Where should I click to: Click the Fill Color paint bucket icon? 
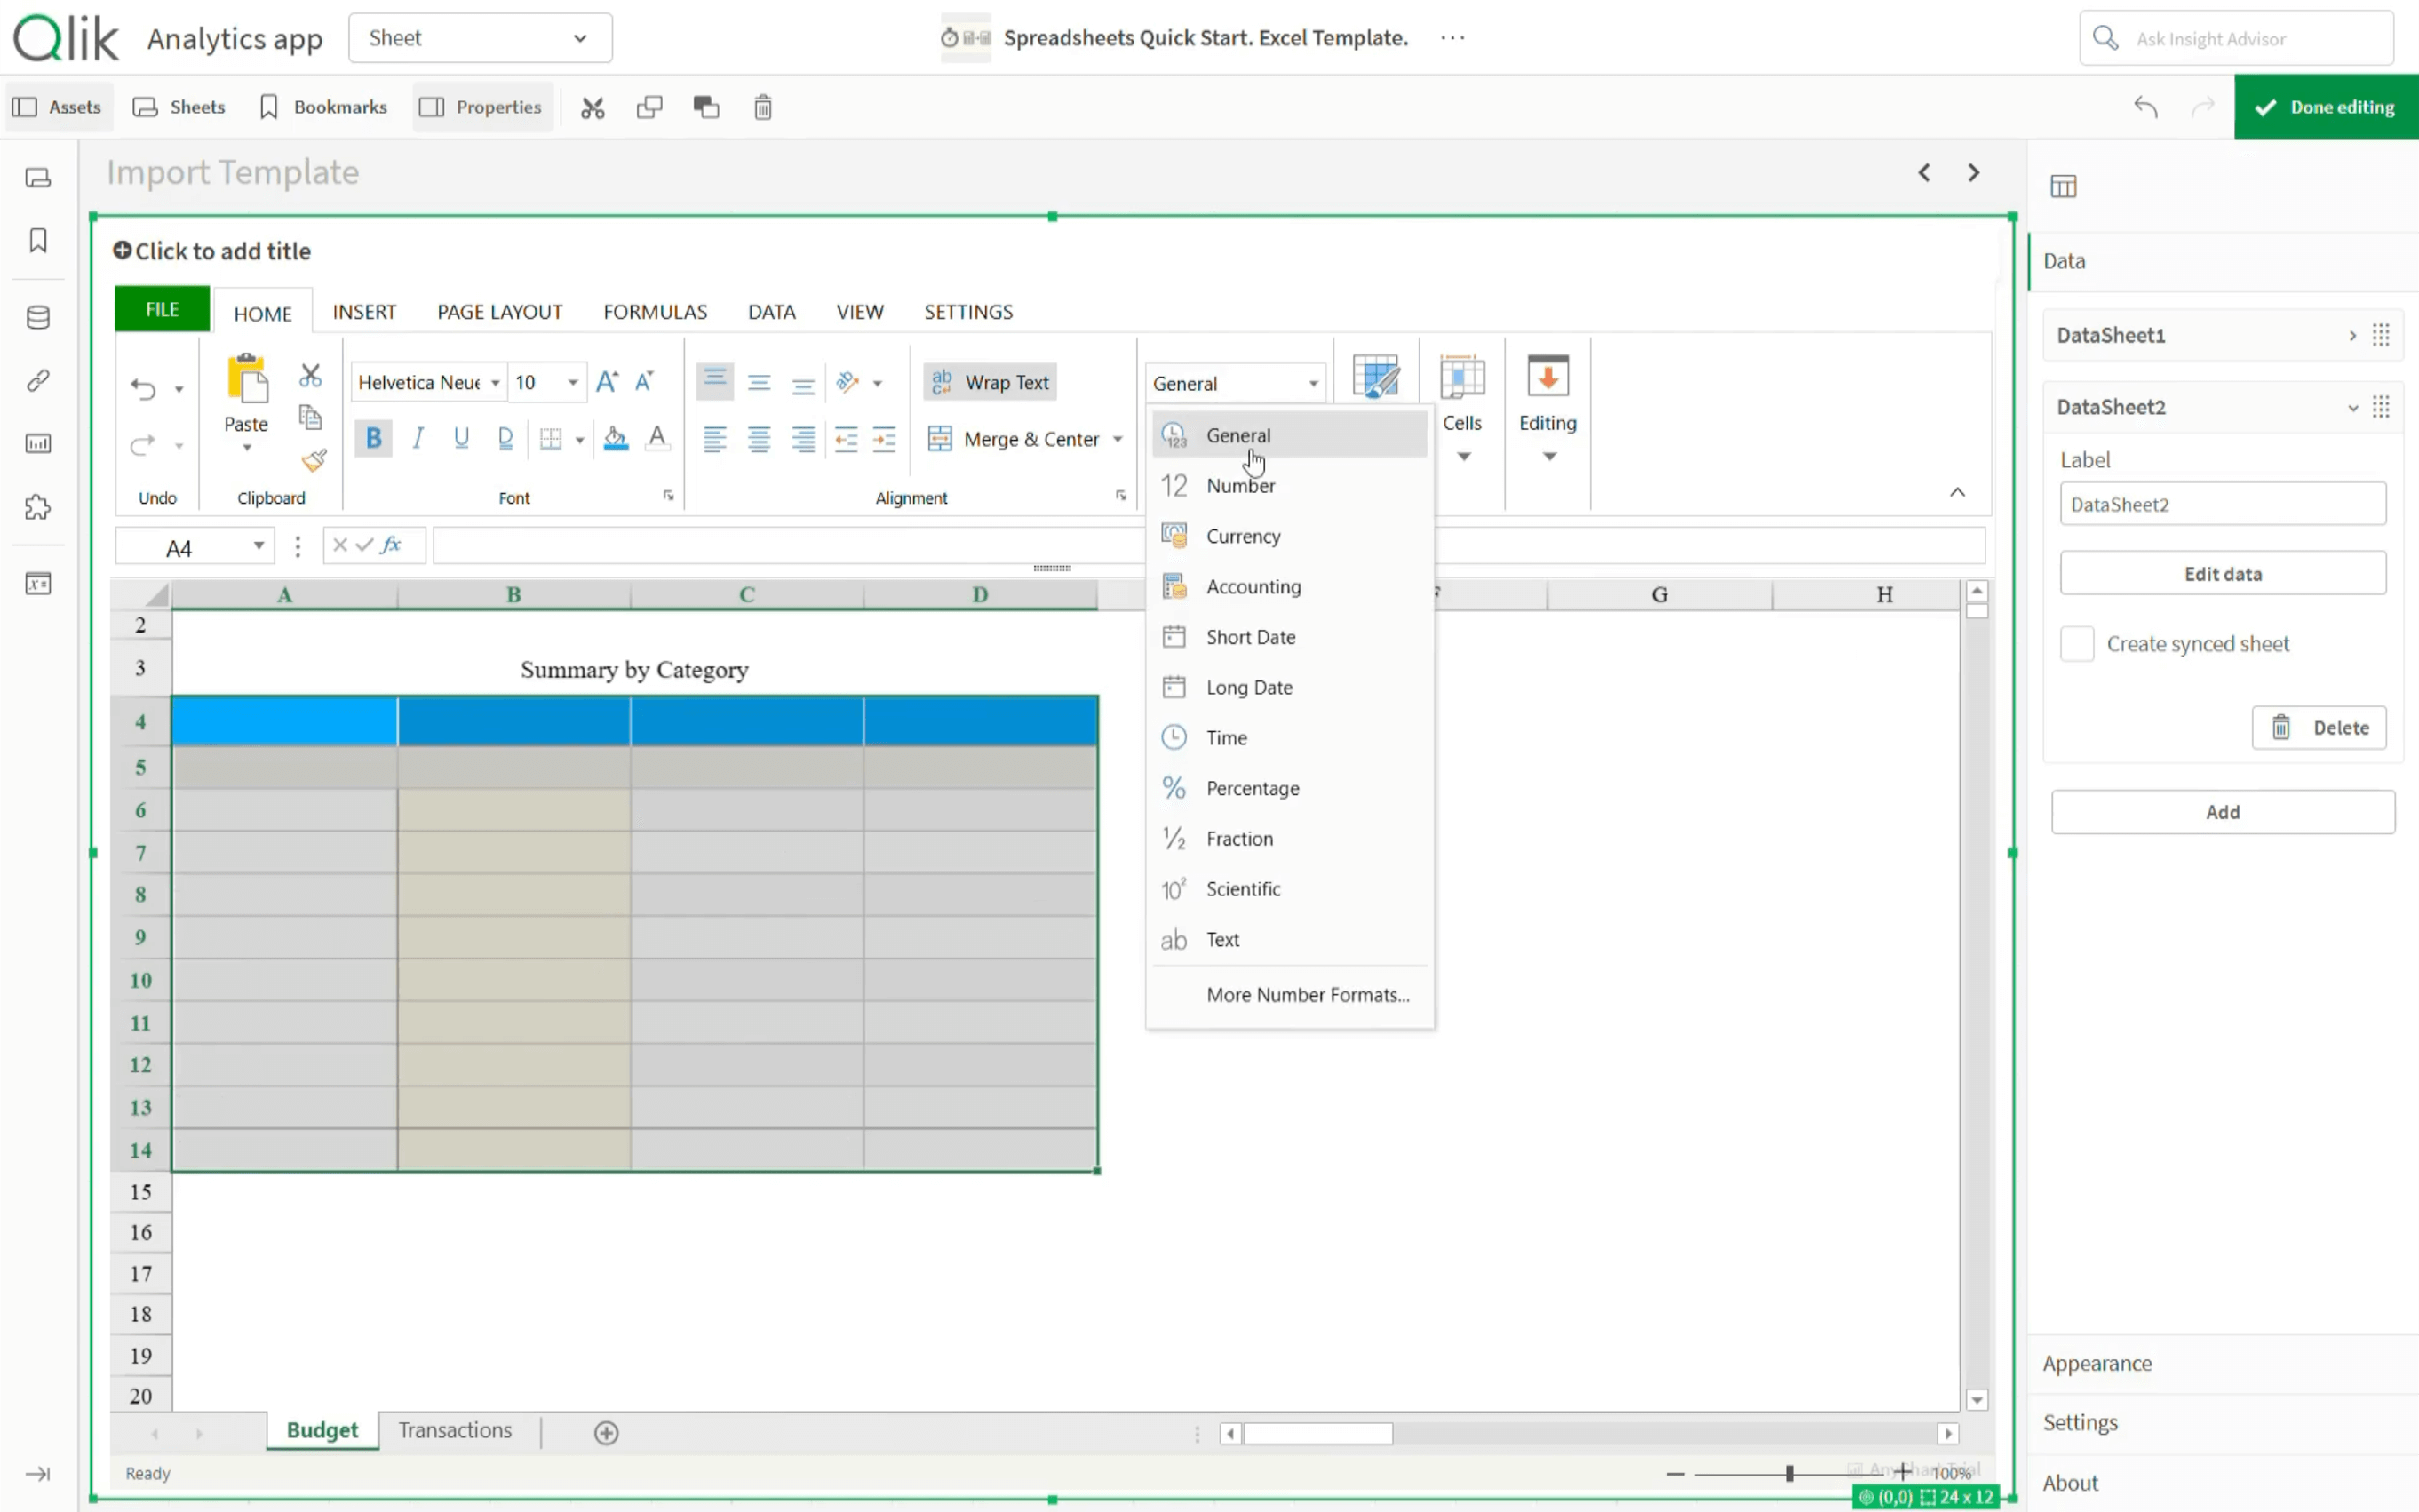pos(615,438)
